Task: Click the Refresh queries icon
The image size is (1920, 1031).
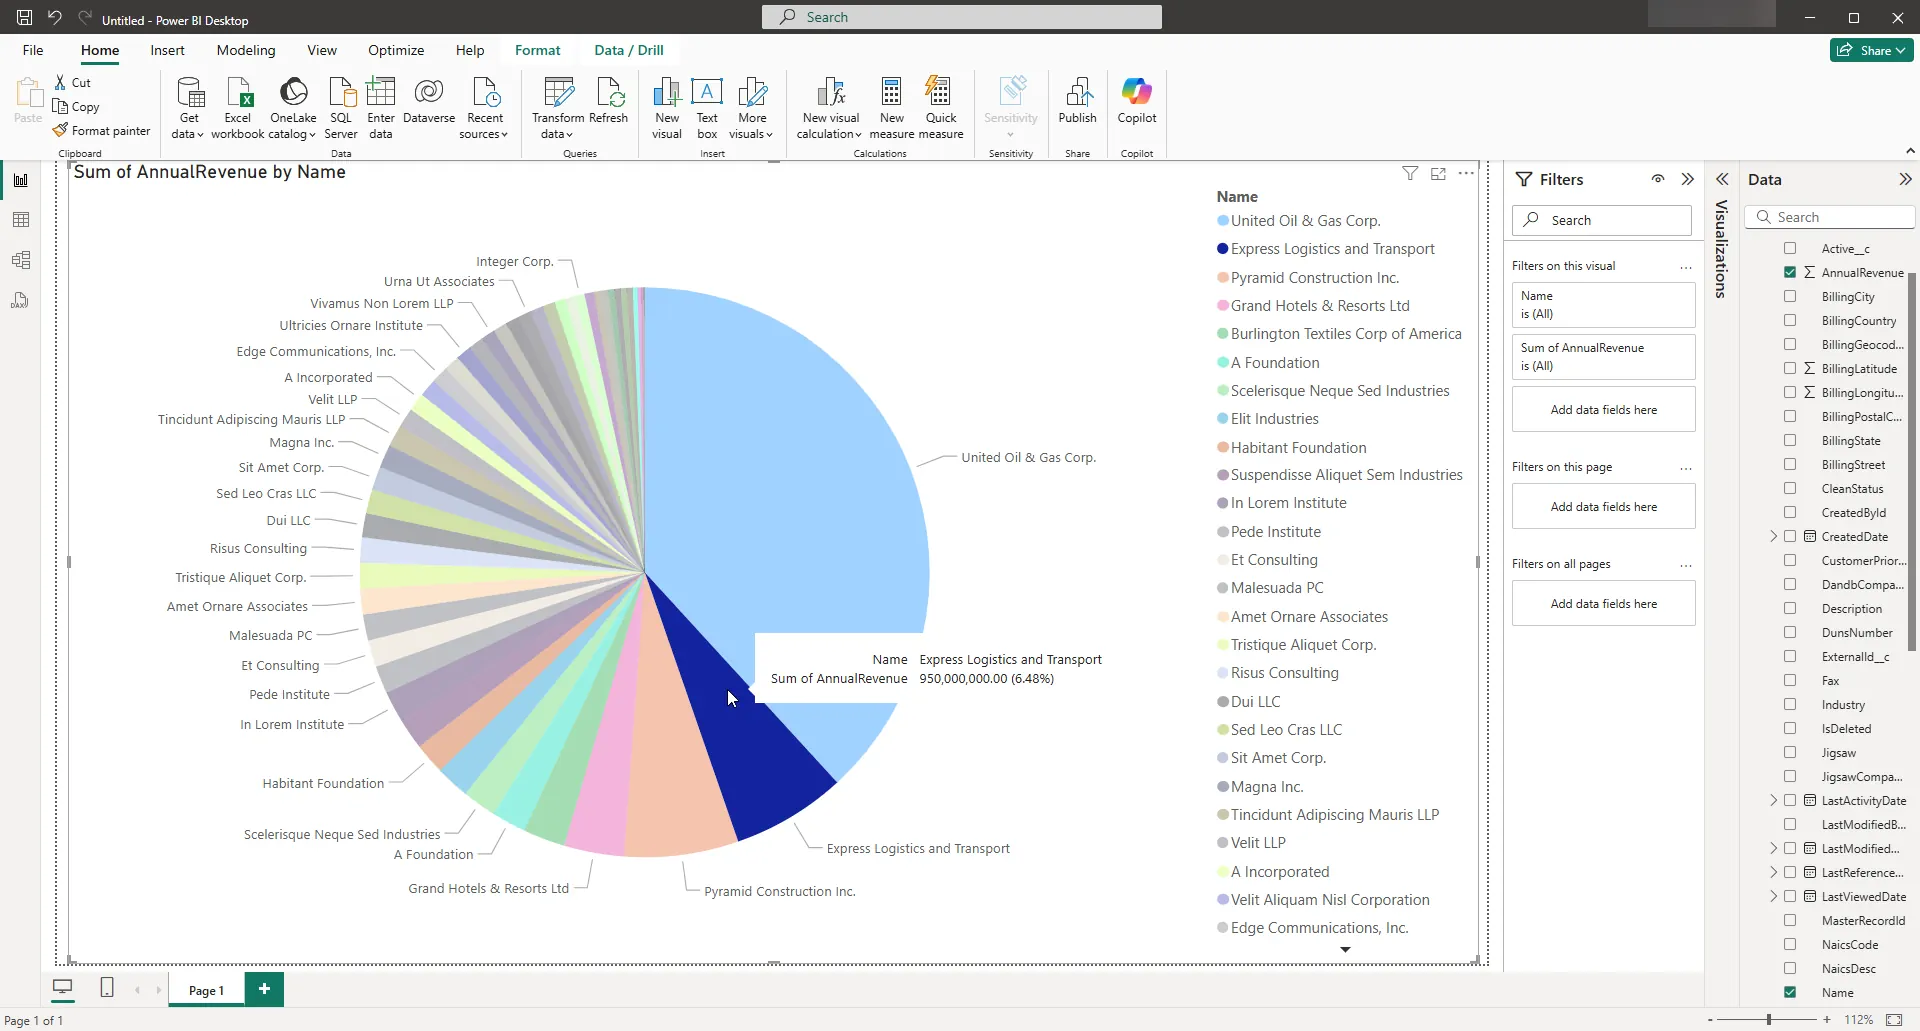Action: (608, 94)
